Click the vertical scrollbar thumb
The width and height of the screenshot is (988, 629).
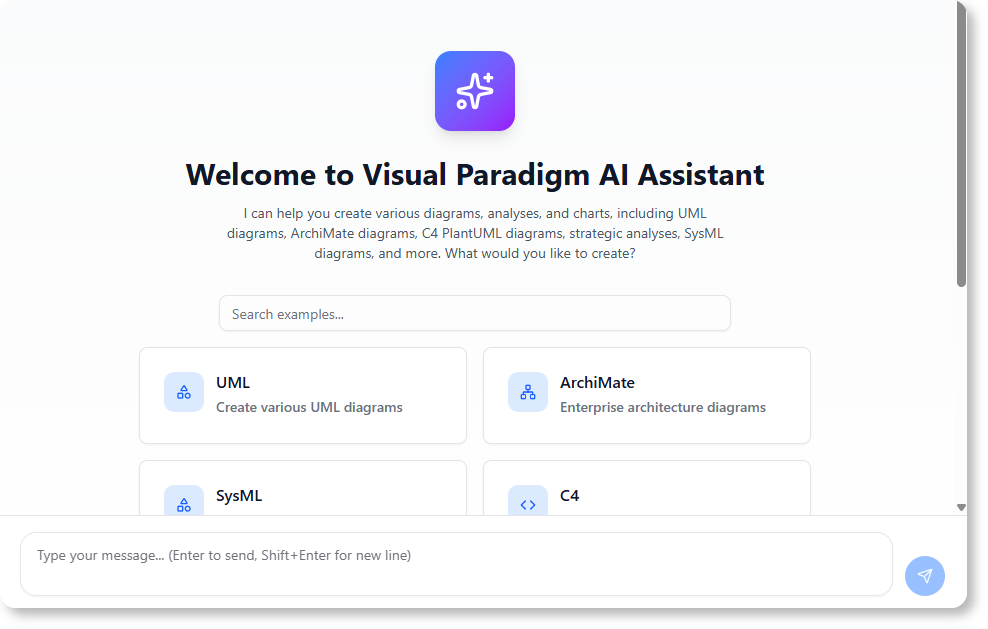(961, 150)
